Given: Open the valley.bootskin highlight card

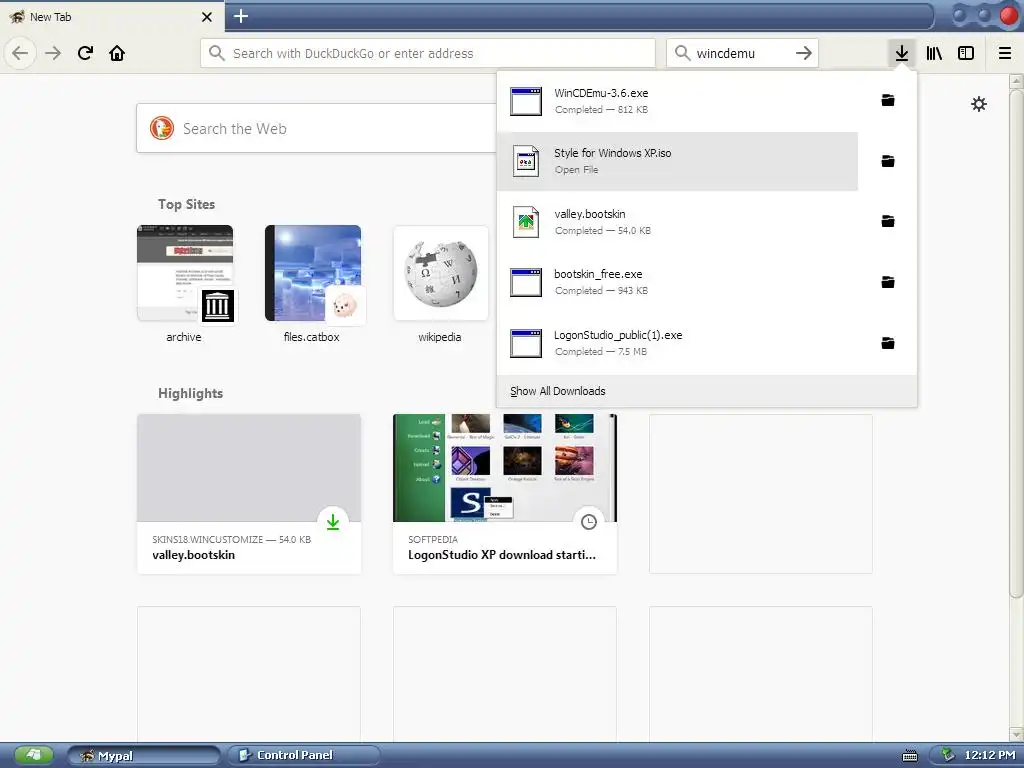Looking at the screenshot, I should click(249, 494).
